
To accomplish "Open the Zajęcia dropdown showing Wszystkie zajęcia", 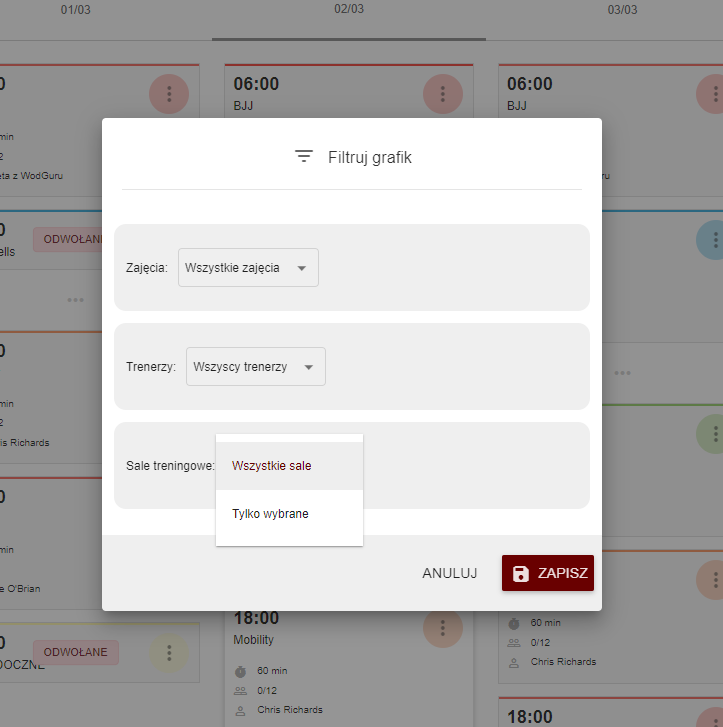I will [x=248, y=268].
